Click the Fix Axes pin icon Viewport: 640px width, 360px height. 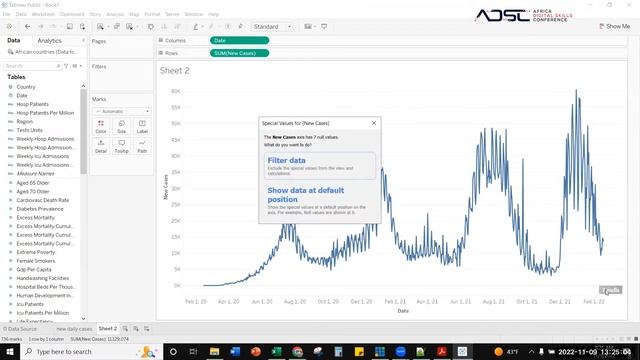click(x=240, y=27)
